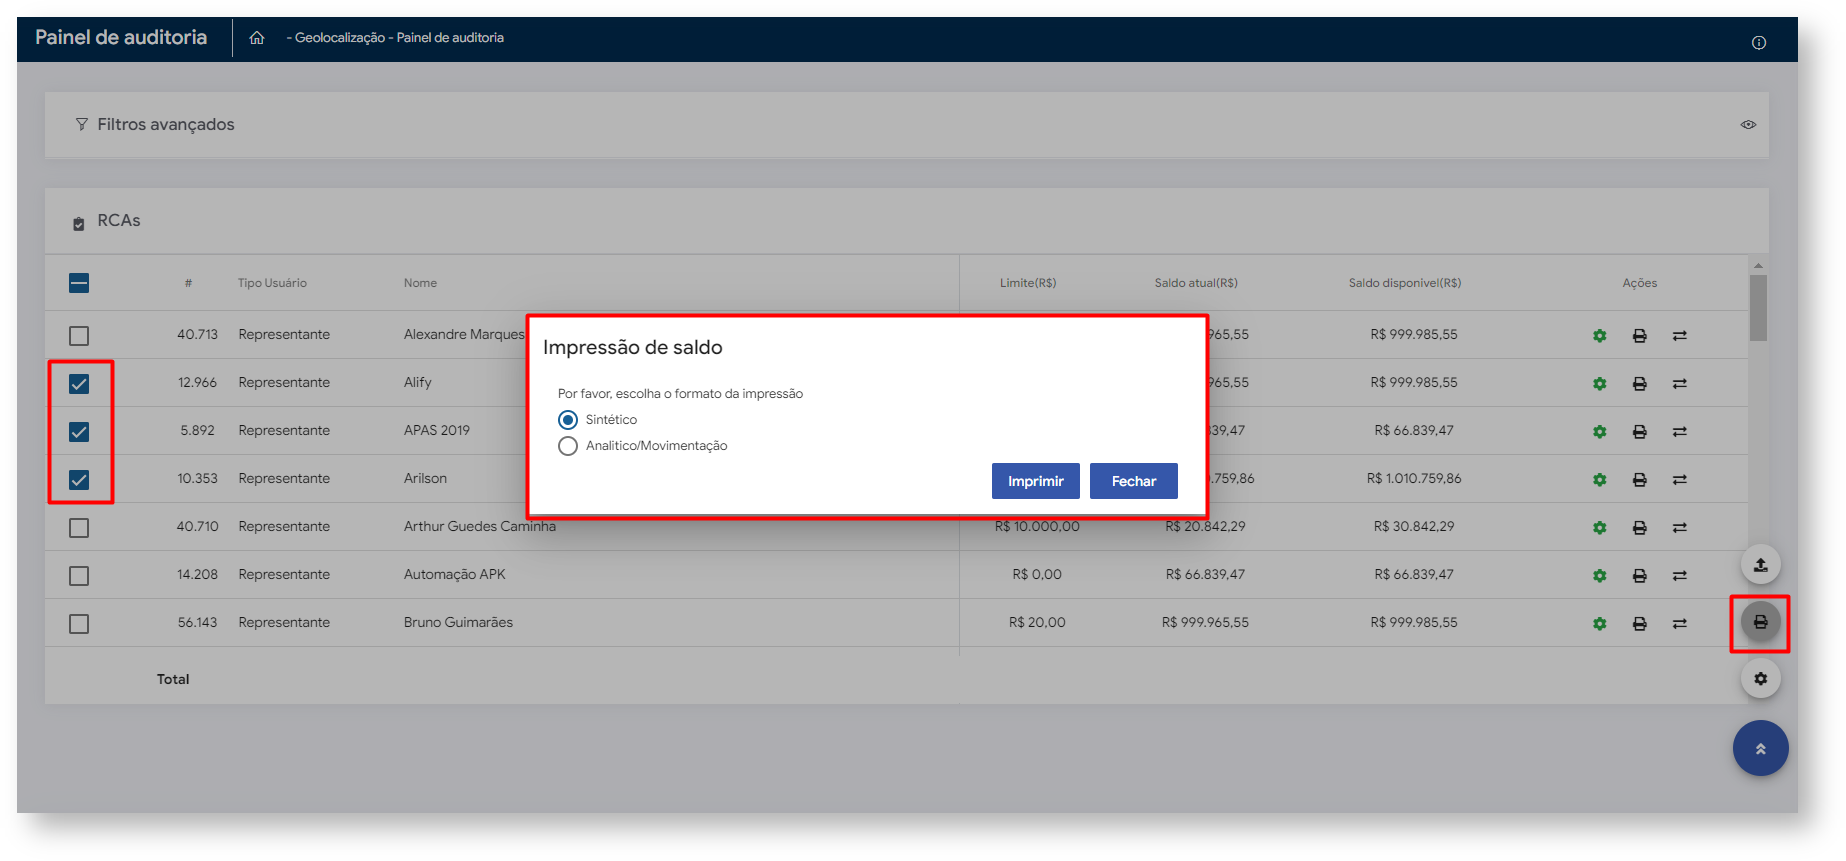Image resolution: width=1846 pixels, height=861 pixels.
Task: Check the Arthur Guedes Caminha row checkbox
Action: click(x=79, y=528)
